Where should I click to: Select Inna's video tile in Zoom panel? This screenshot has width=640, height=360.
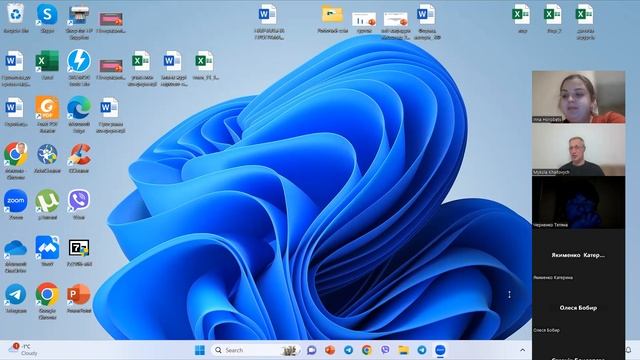click(578, 97)
